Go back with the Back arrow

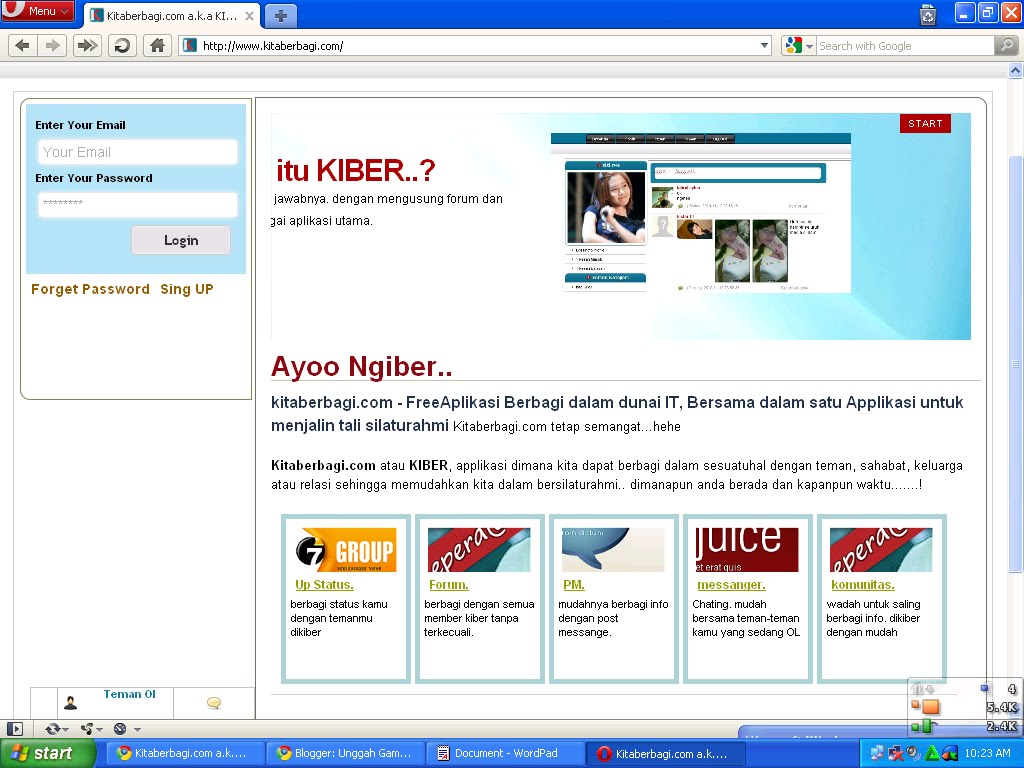click(22, 45)
